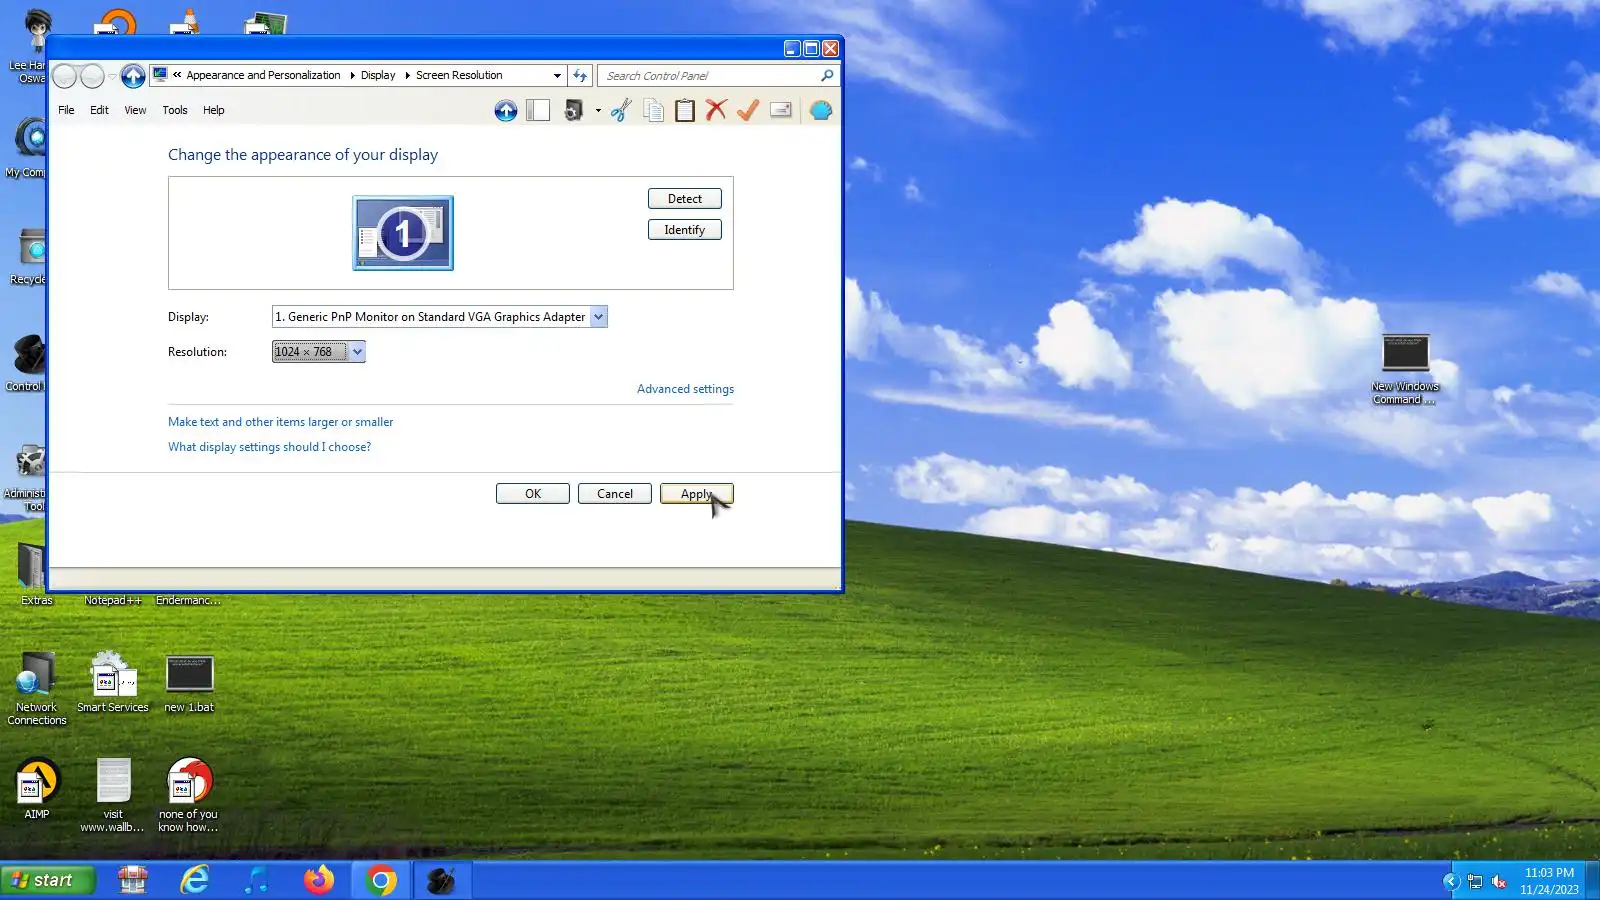Image resolution: width=1600 pixels, height=900 pixels.
Task: Open the Display monitor dropdown
Action: [x=598, y=317]
